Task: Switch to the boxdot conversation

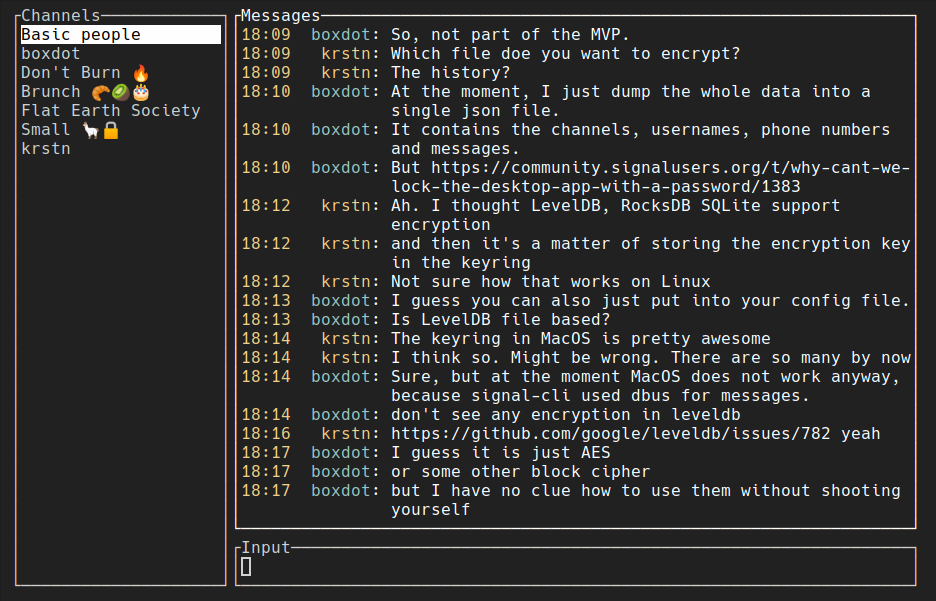Action: click(50, 53)
